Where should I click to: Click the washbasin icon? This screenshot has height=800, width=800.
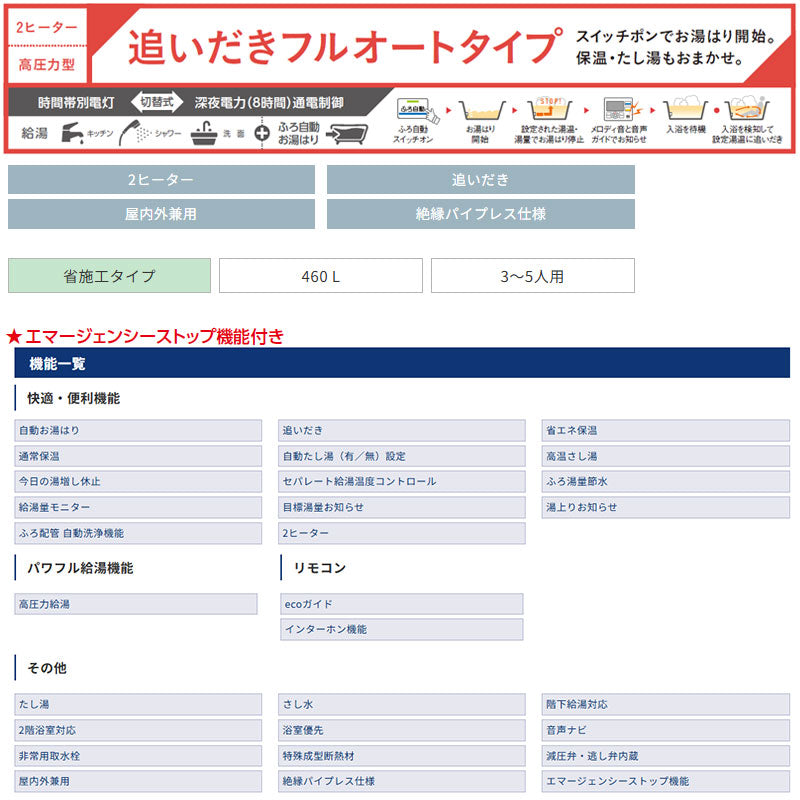point(204,134)
